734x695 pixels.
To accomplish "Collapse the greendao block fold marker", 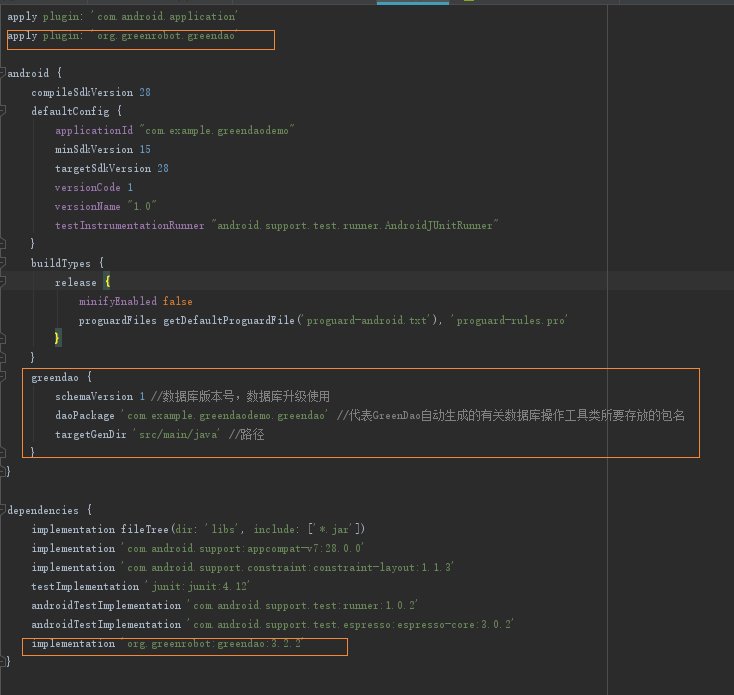I will 2,376.
